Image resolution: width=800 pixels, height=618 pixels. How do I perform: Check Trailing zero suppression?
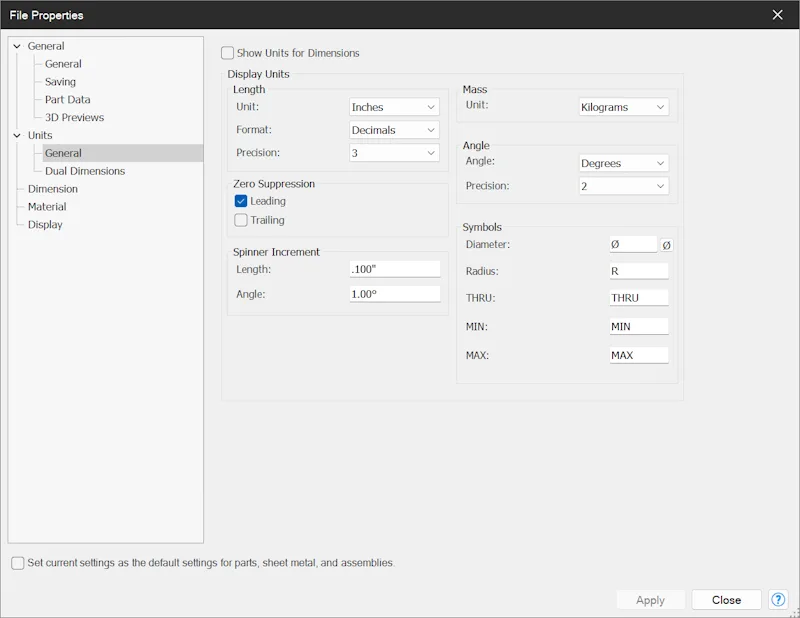241,220
